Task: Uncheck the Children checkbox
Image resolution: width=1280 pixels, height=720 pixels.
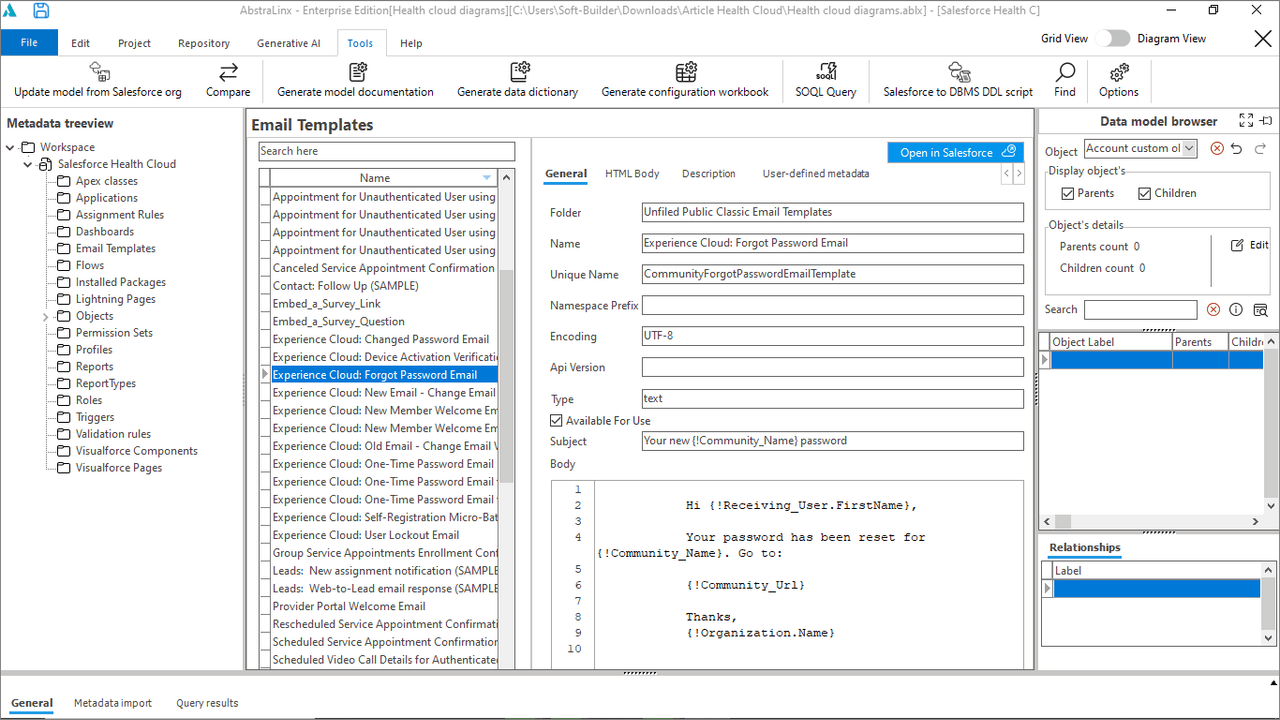Action: (1145, 193)
